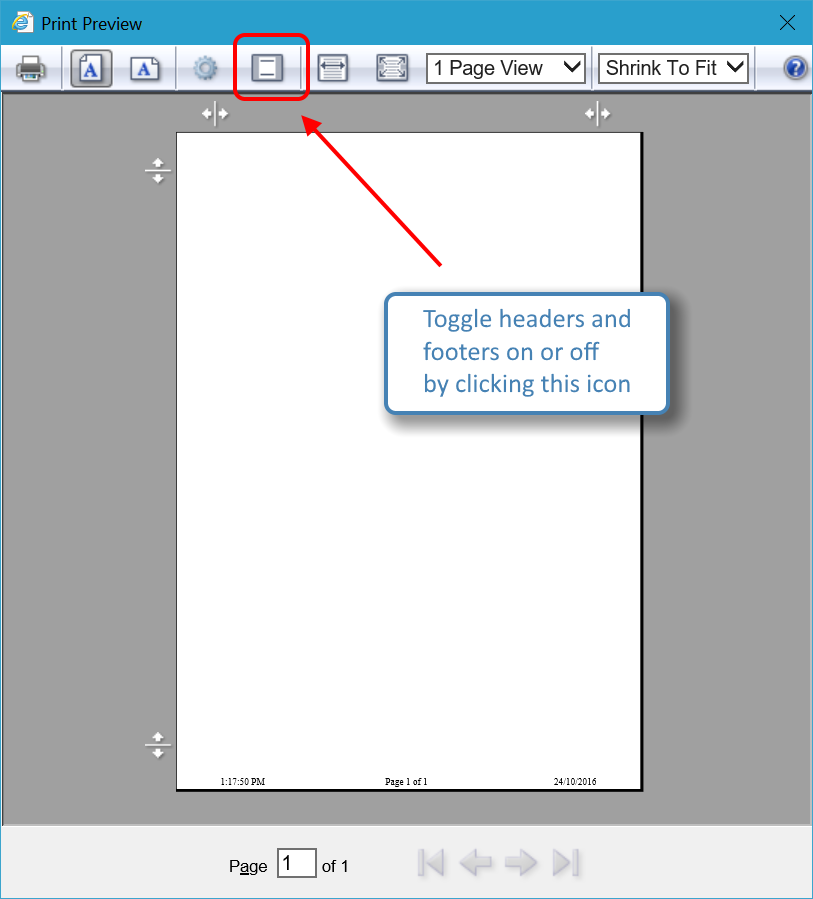
Task: Click inside the Page number field
Action: point(296,863)
